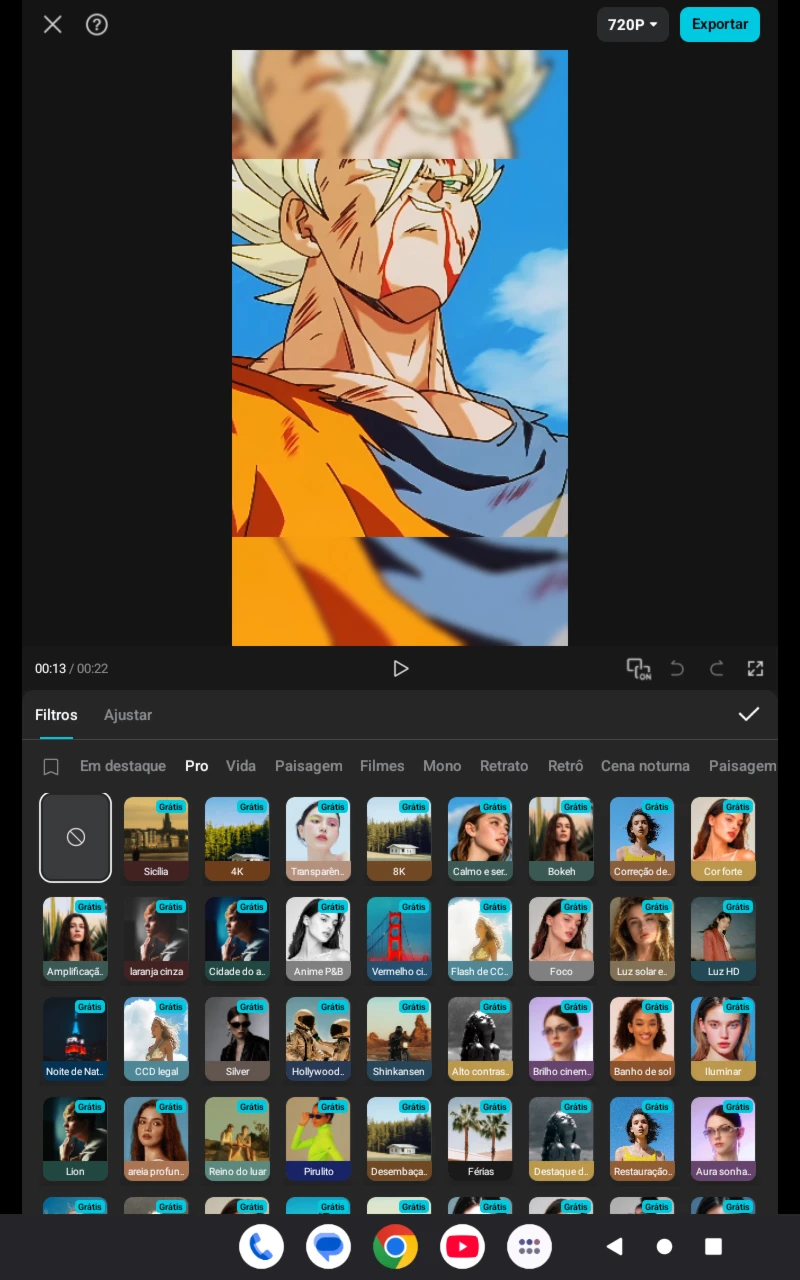Image resolution: width=800 pixels, height=1280 pixels.
Task: Choose the Silver filter thumbnail
Action: point(237,1038)
